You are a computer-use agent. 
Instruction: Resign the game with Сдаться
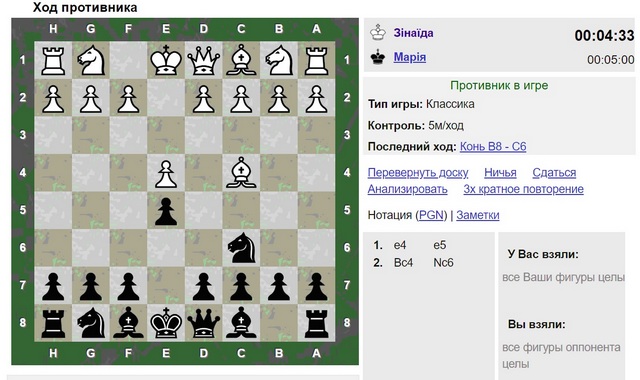tap(554, 173)
